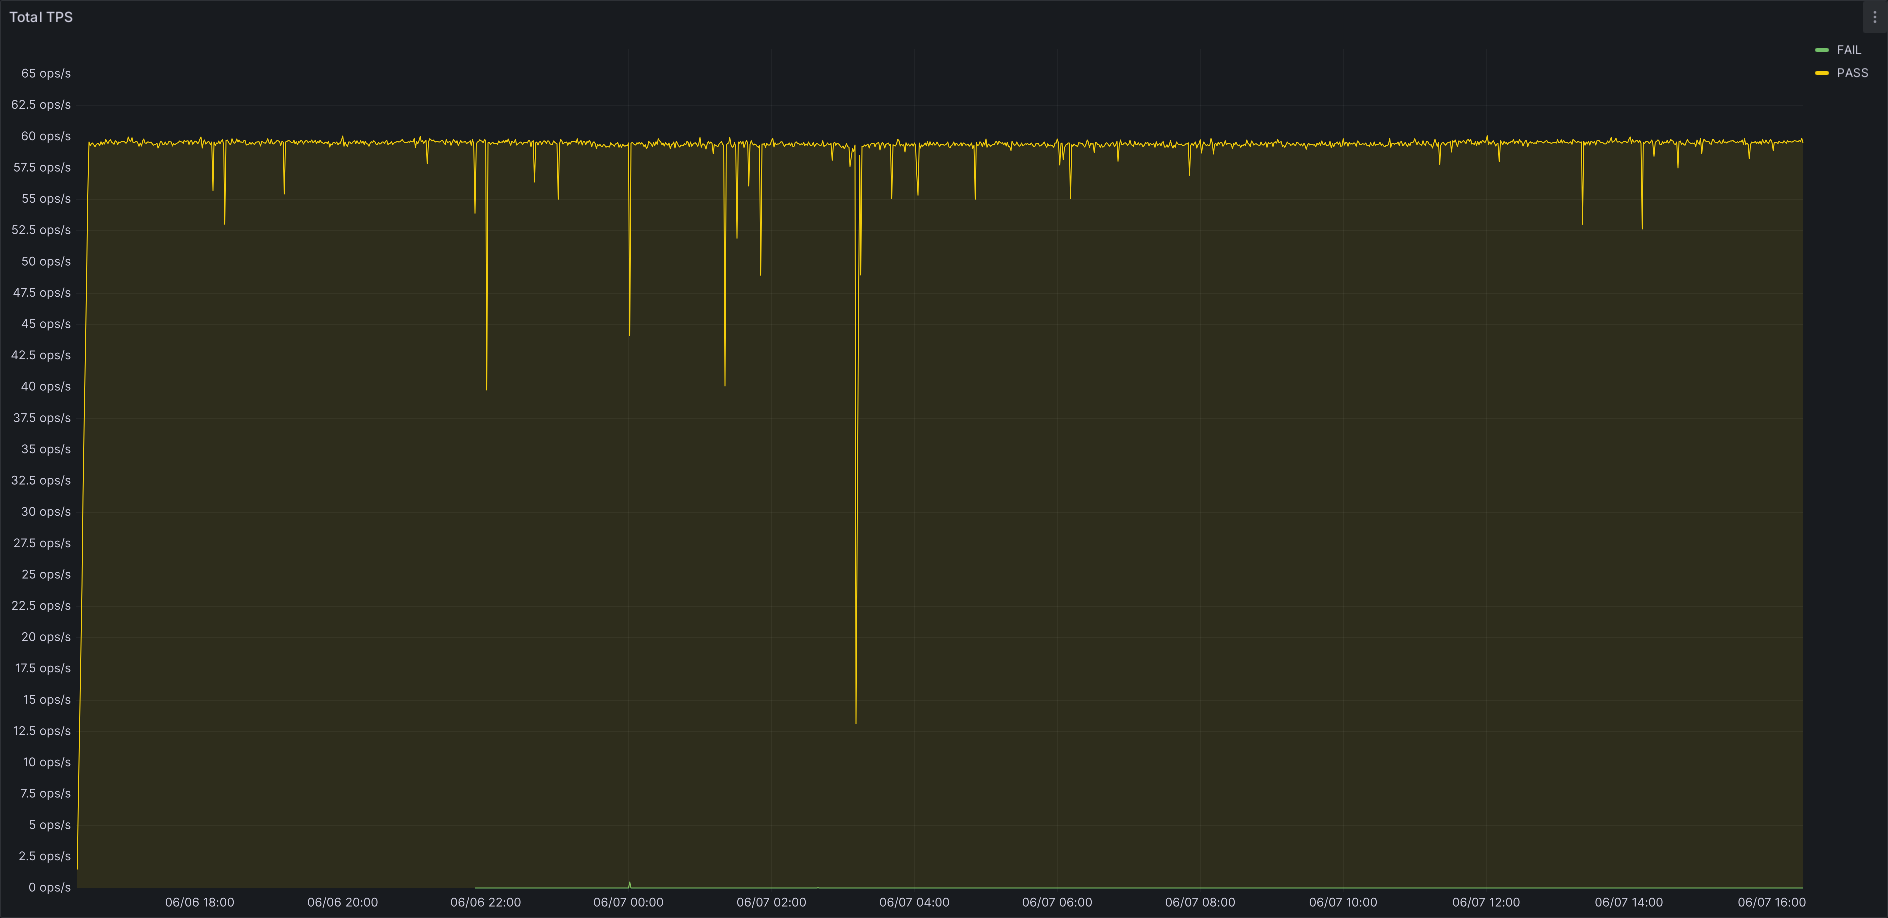Click the 12.5 ops/s axis label
This screenshot has height=918, width=1888.
click(42, 730)
